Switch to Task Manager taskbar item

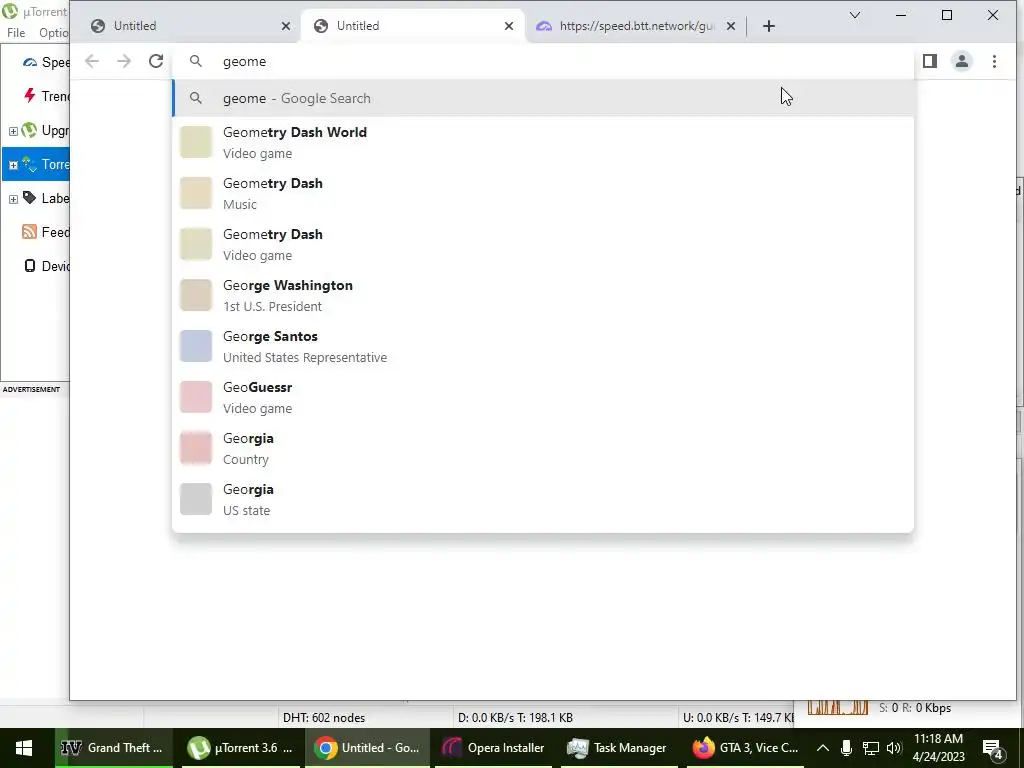click(617, 748)
